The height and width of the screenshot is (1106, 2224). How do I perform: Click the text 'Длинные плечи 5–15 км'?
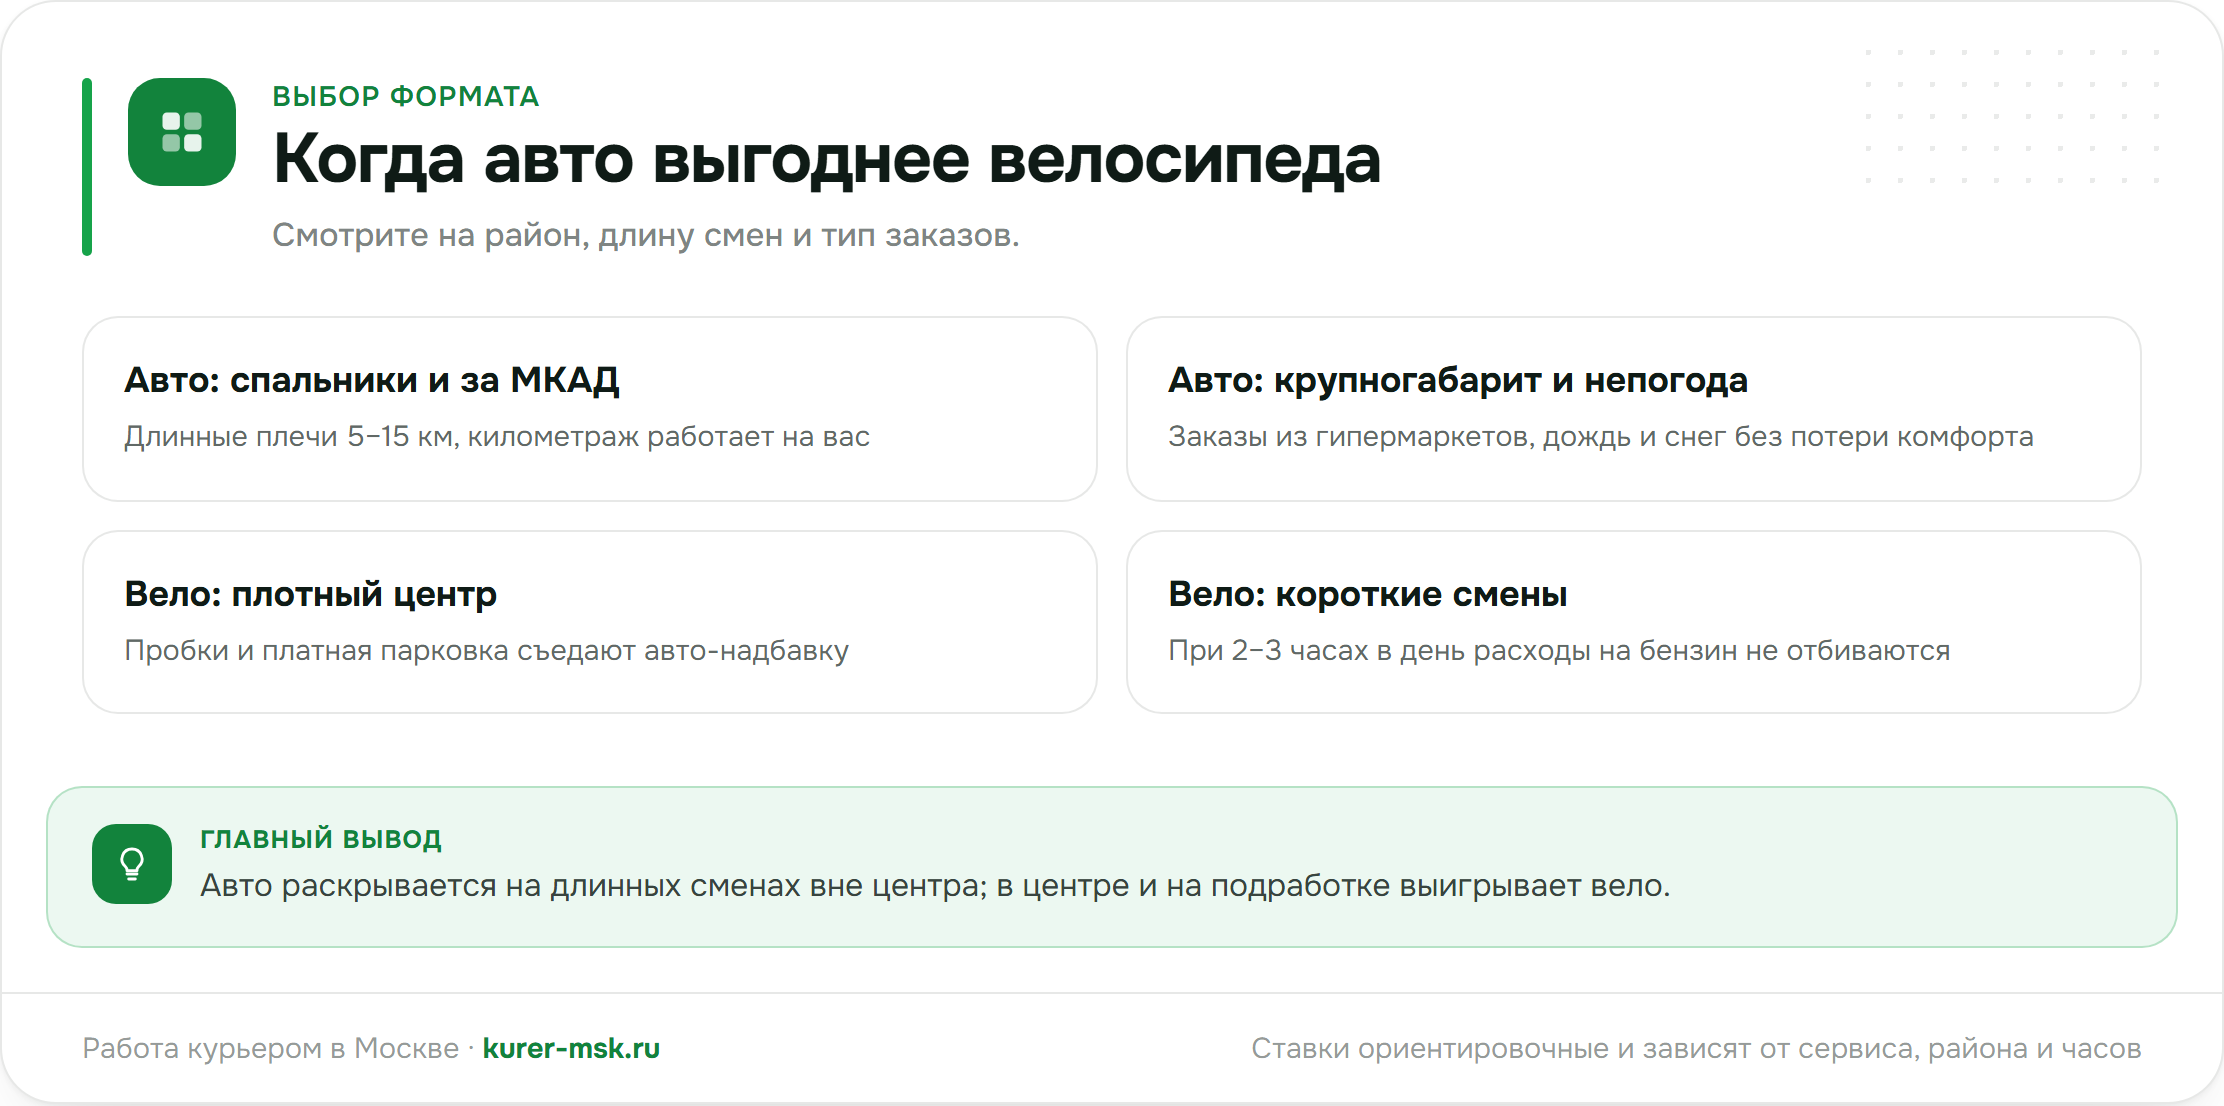point(291,437)
